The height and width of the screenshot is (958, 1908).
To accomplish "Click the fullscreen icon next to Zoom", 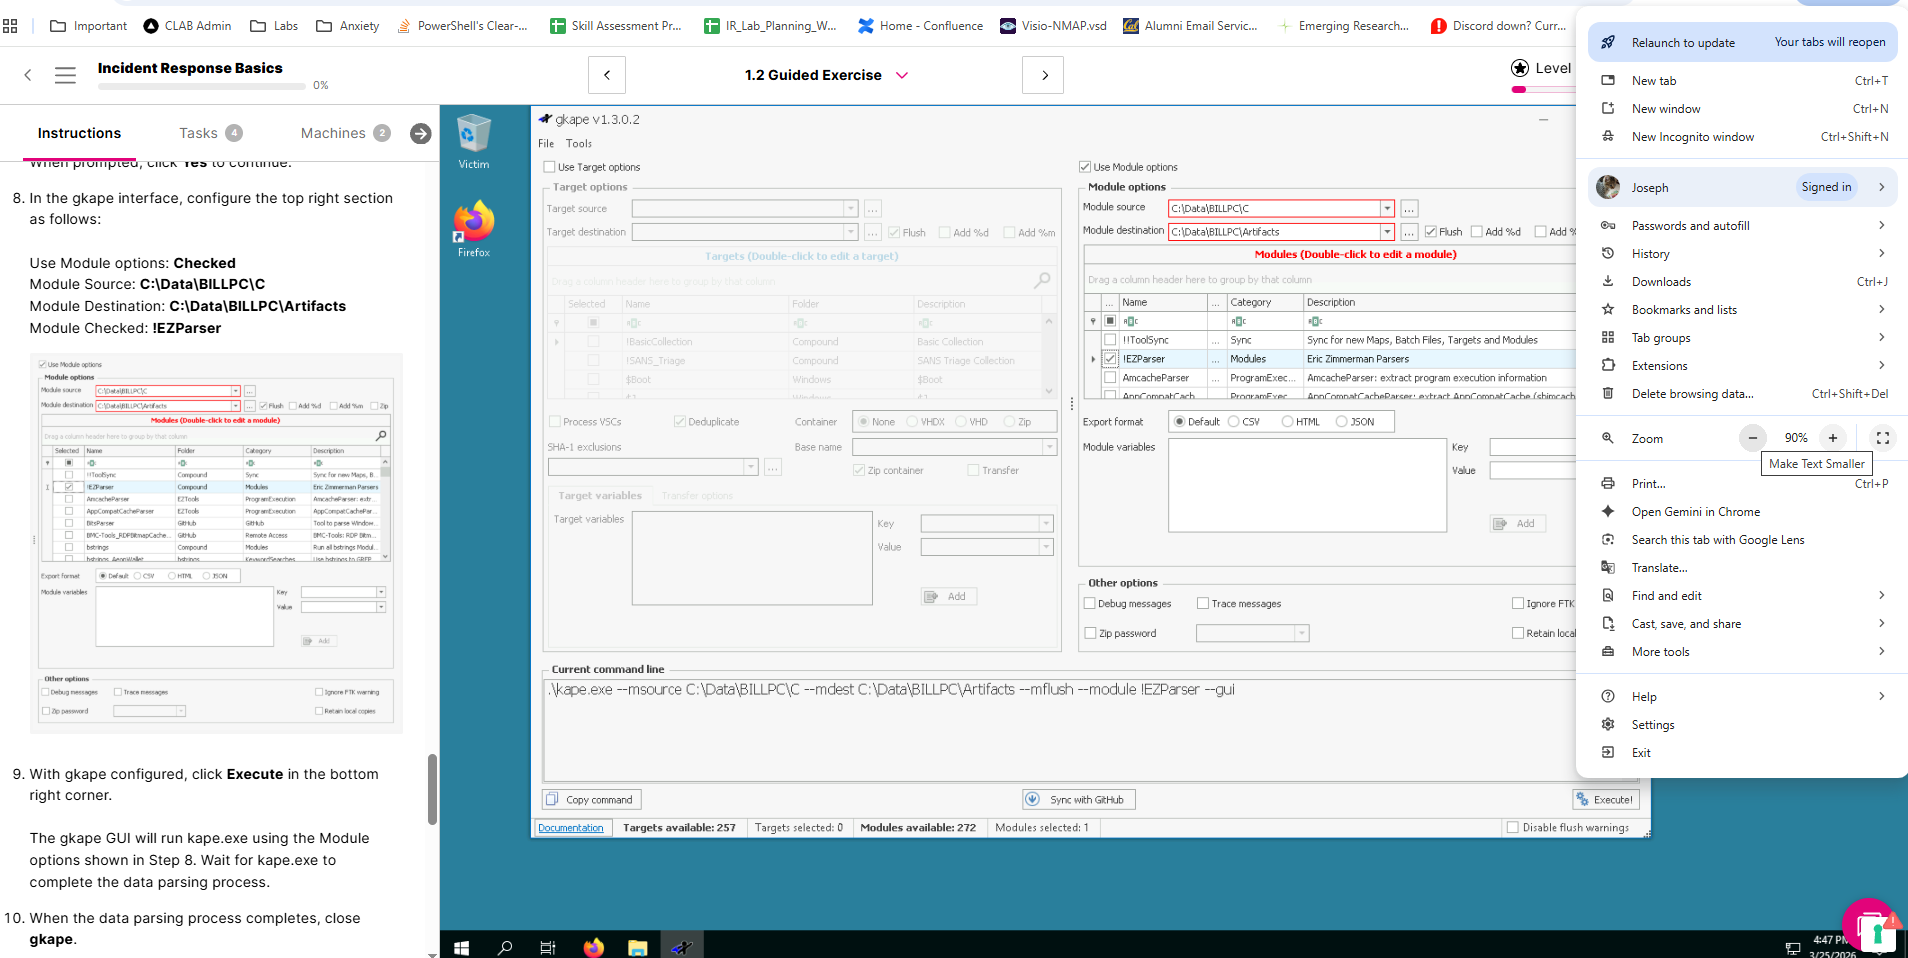I will click(1882, 438).
